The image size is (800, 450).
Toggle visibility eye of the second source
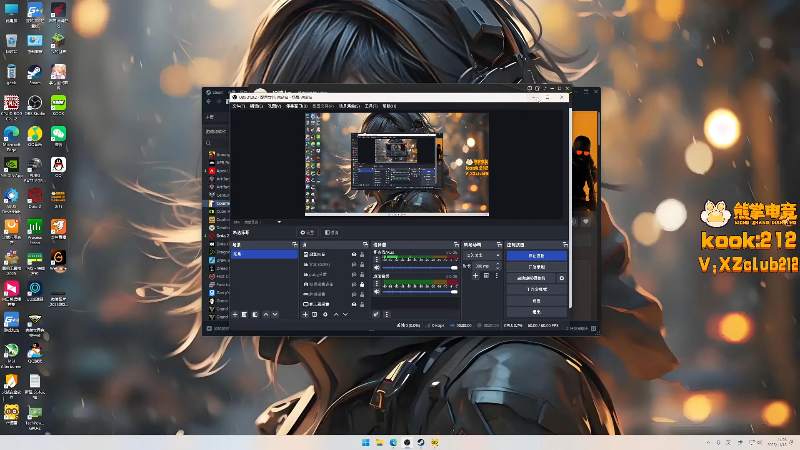[354, 265]
